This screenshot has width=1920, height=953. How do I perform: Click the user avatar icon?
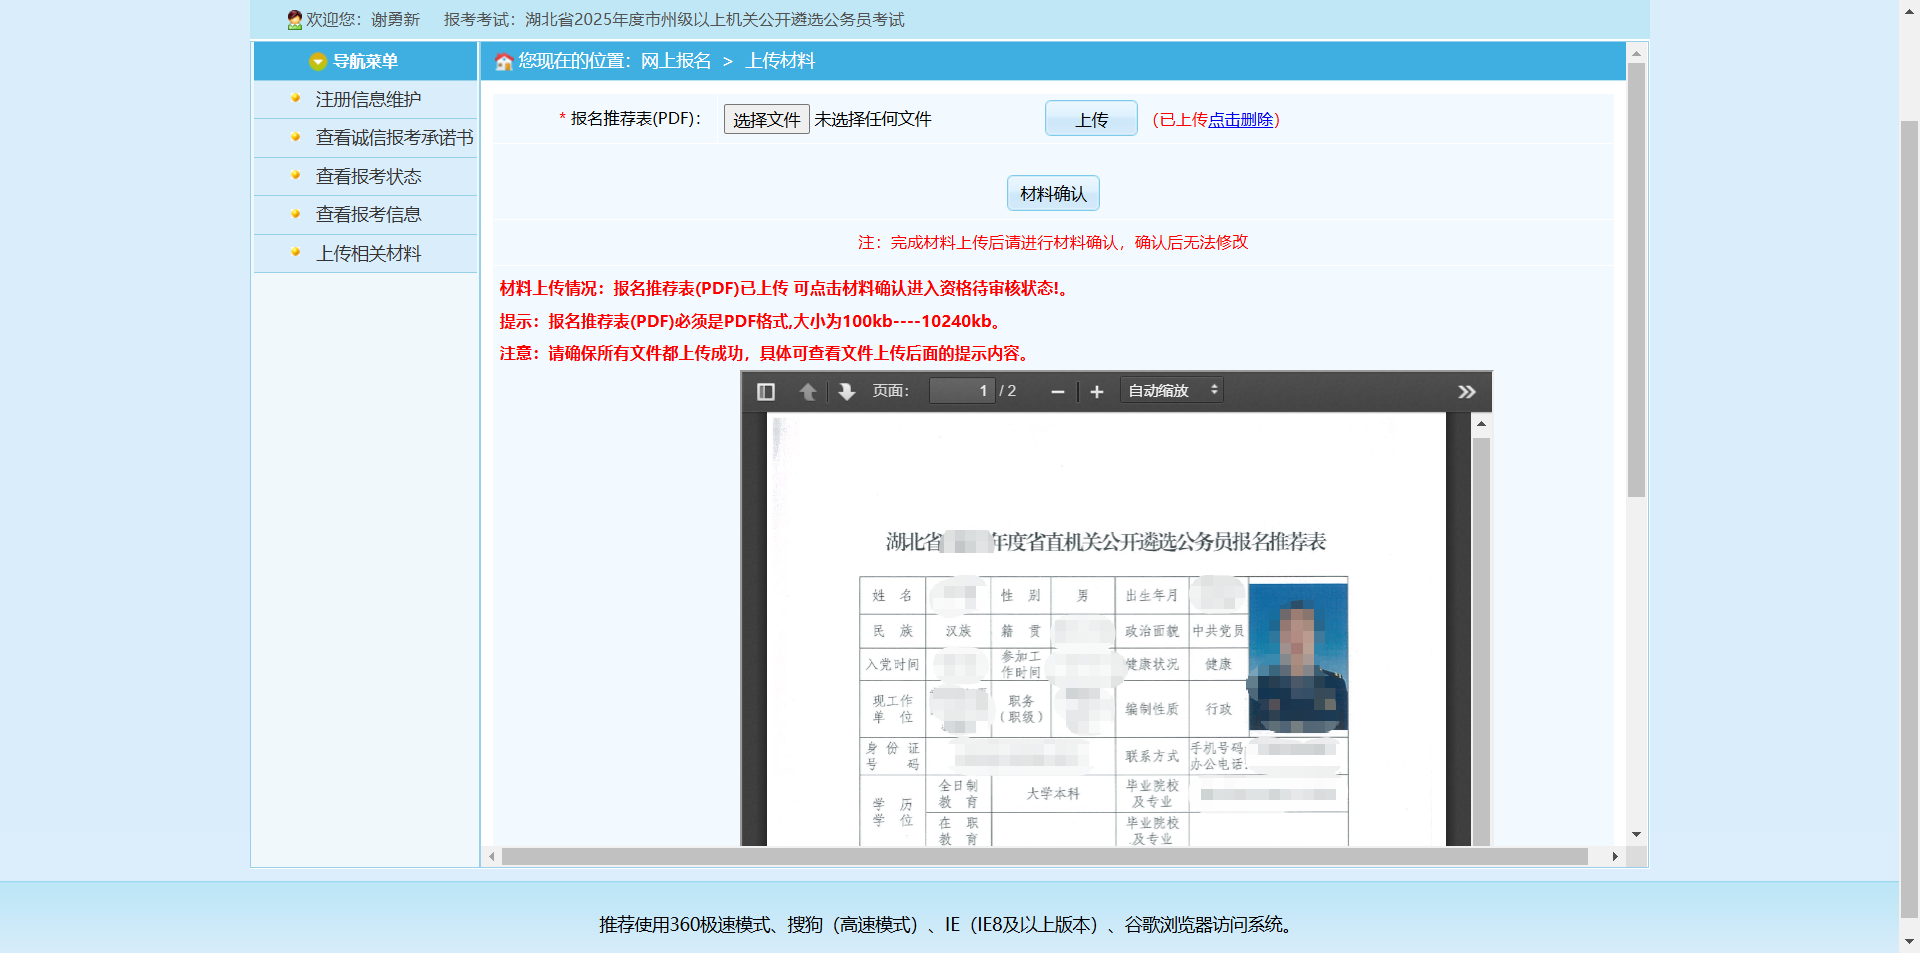click(x=294, y=20)
